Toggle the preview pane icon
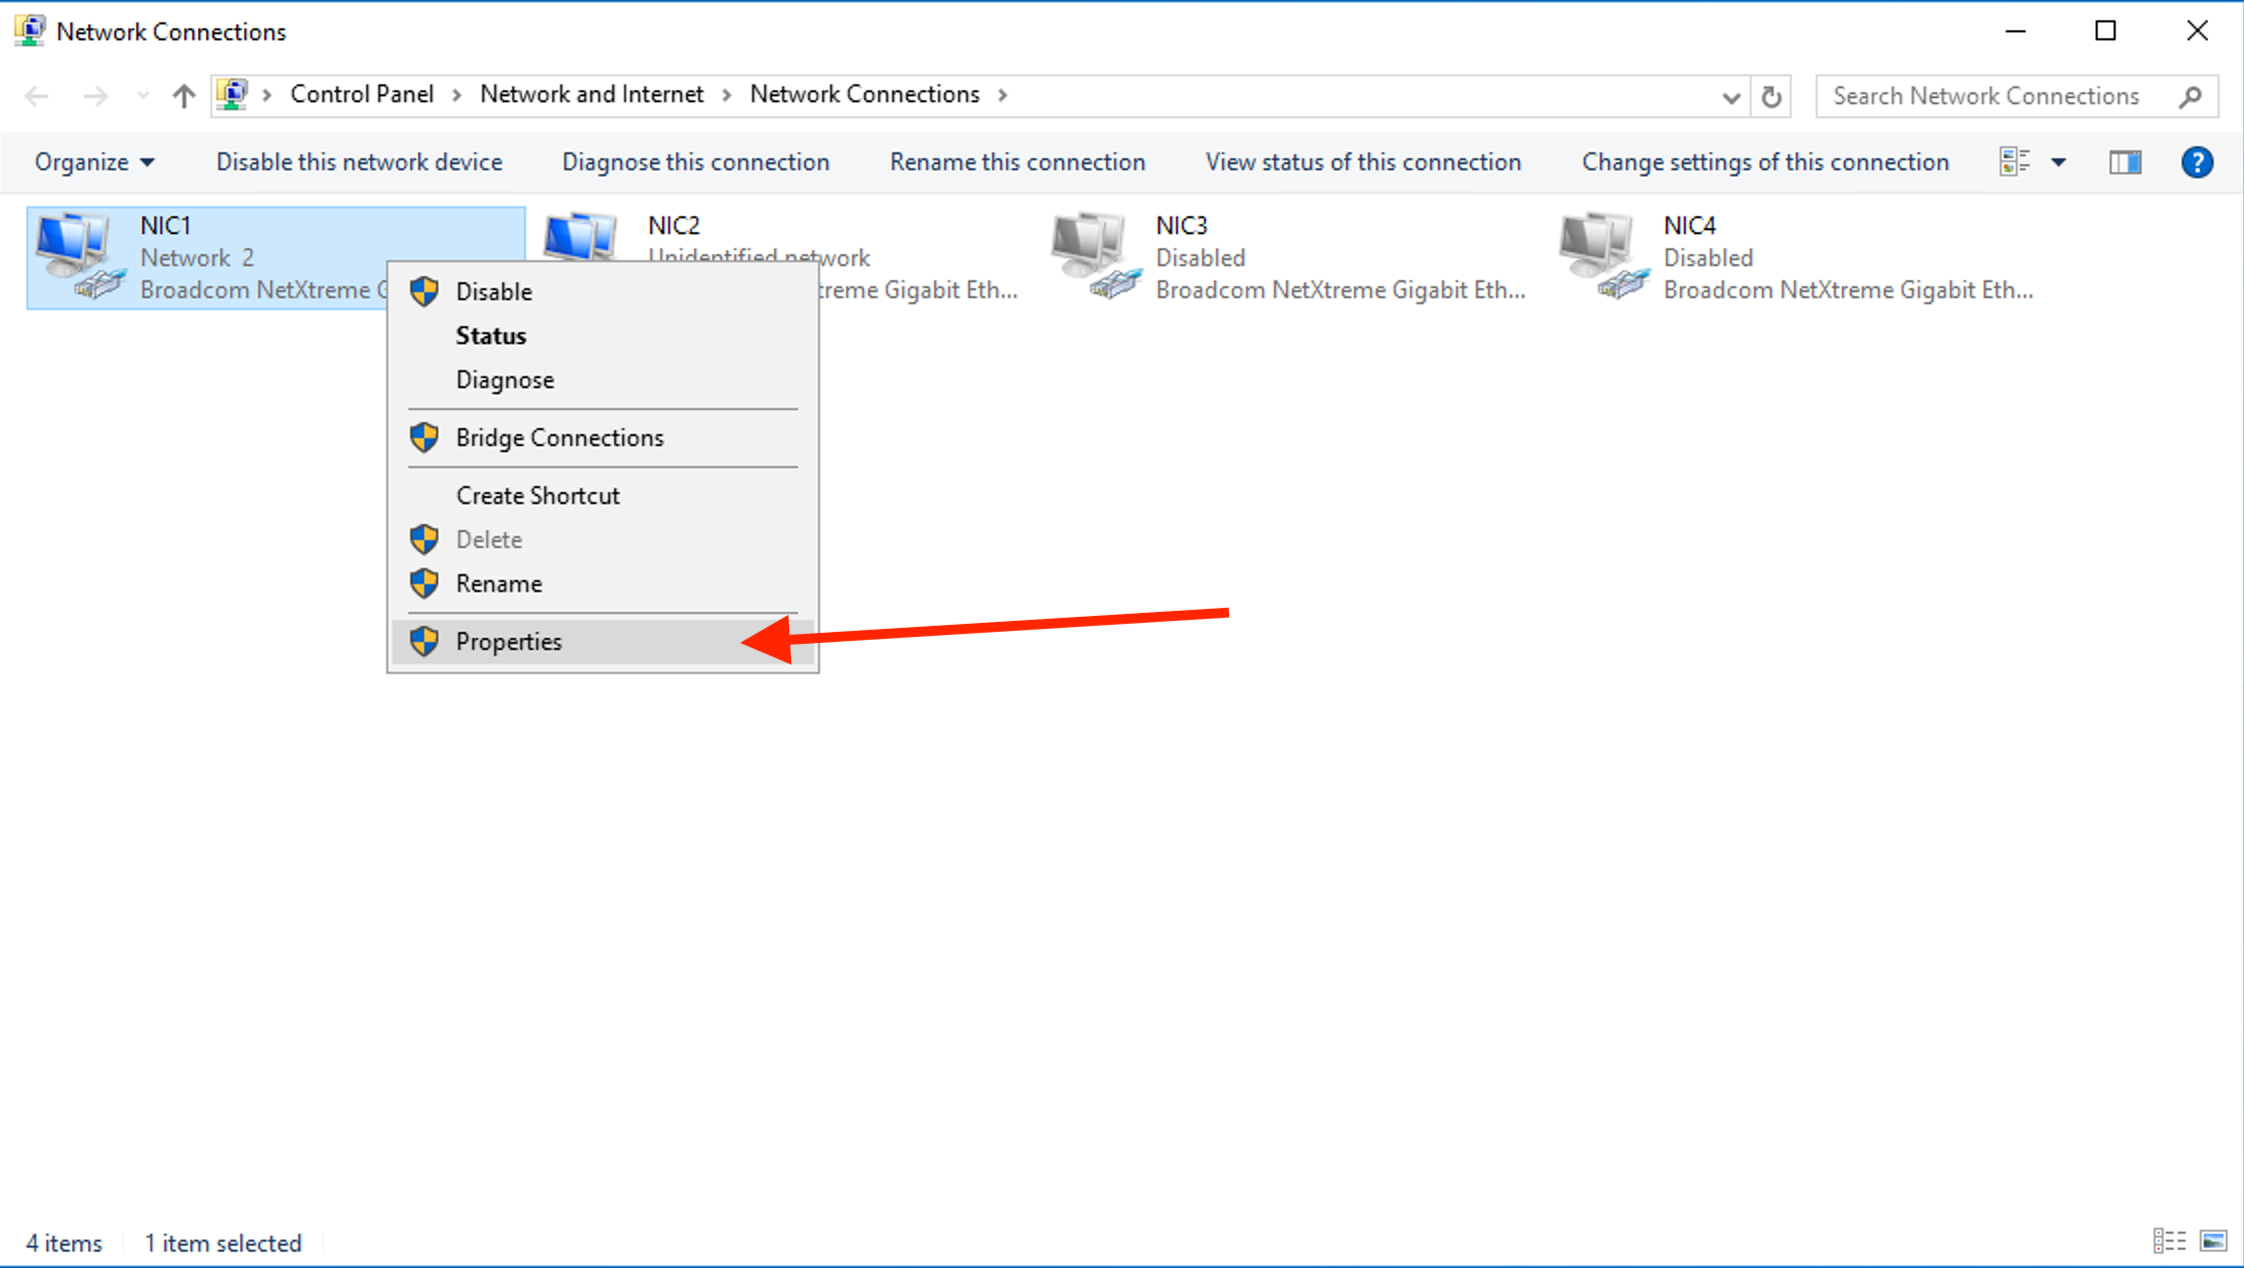 coord(2124,162)
